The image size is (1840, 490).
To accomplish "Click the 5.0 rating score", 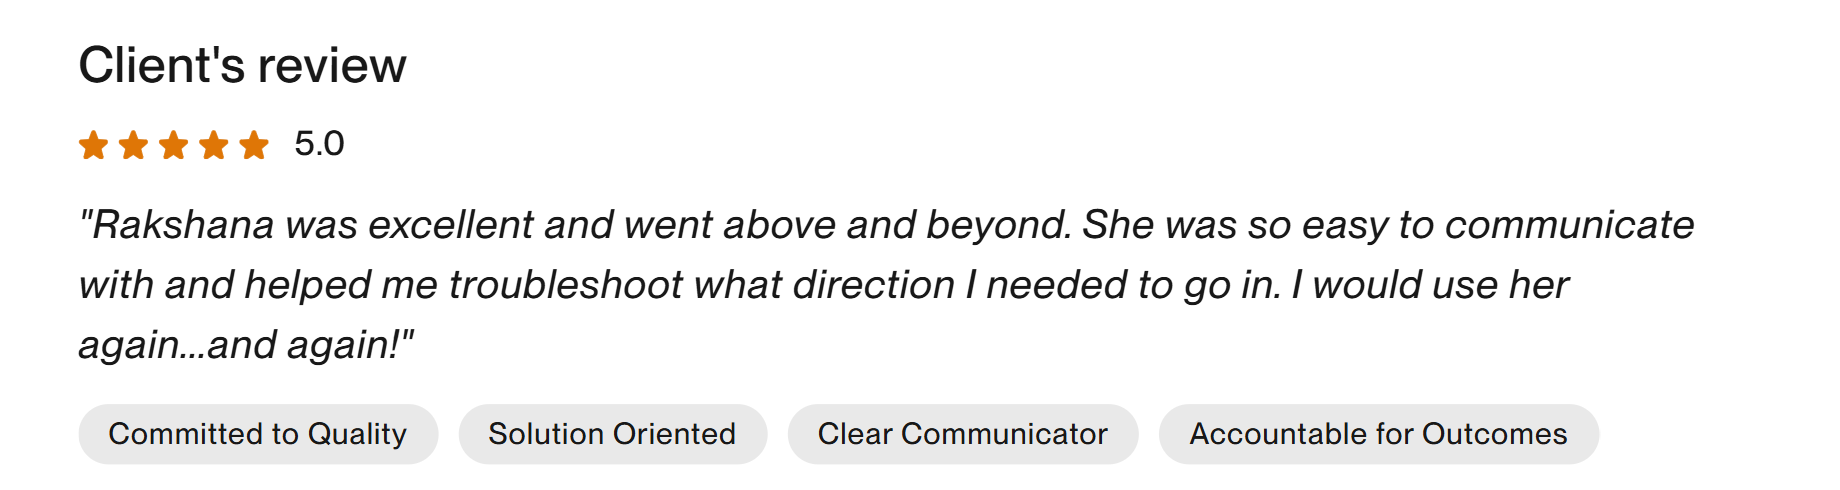I will [319, 144].
